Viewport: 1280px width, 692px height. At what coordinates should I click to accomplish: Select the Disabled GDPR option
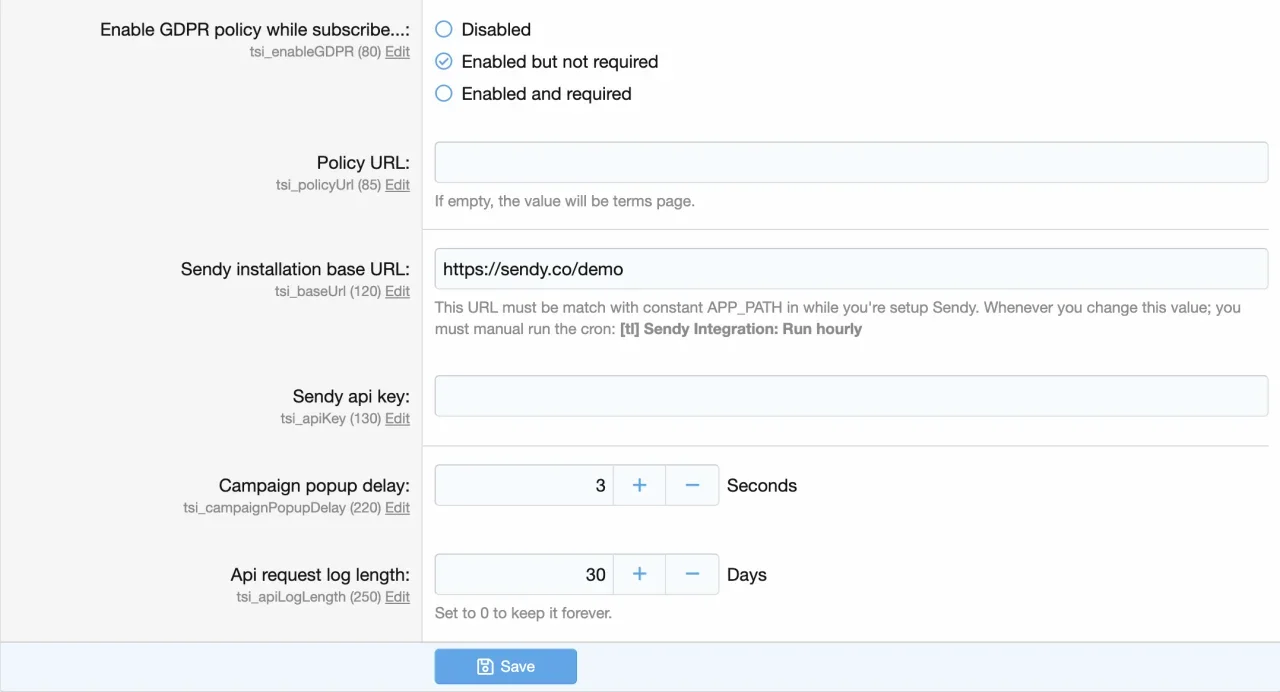[444, 30]
